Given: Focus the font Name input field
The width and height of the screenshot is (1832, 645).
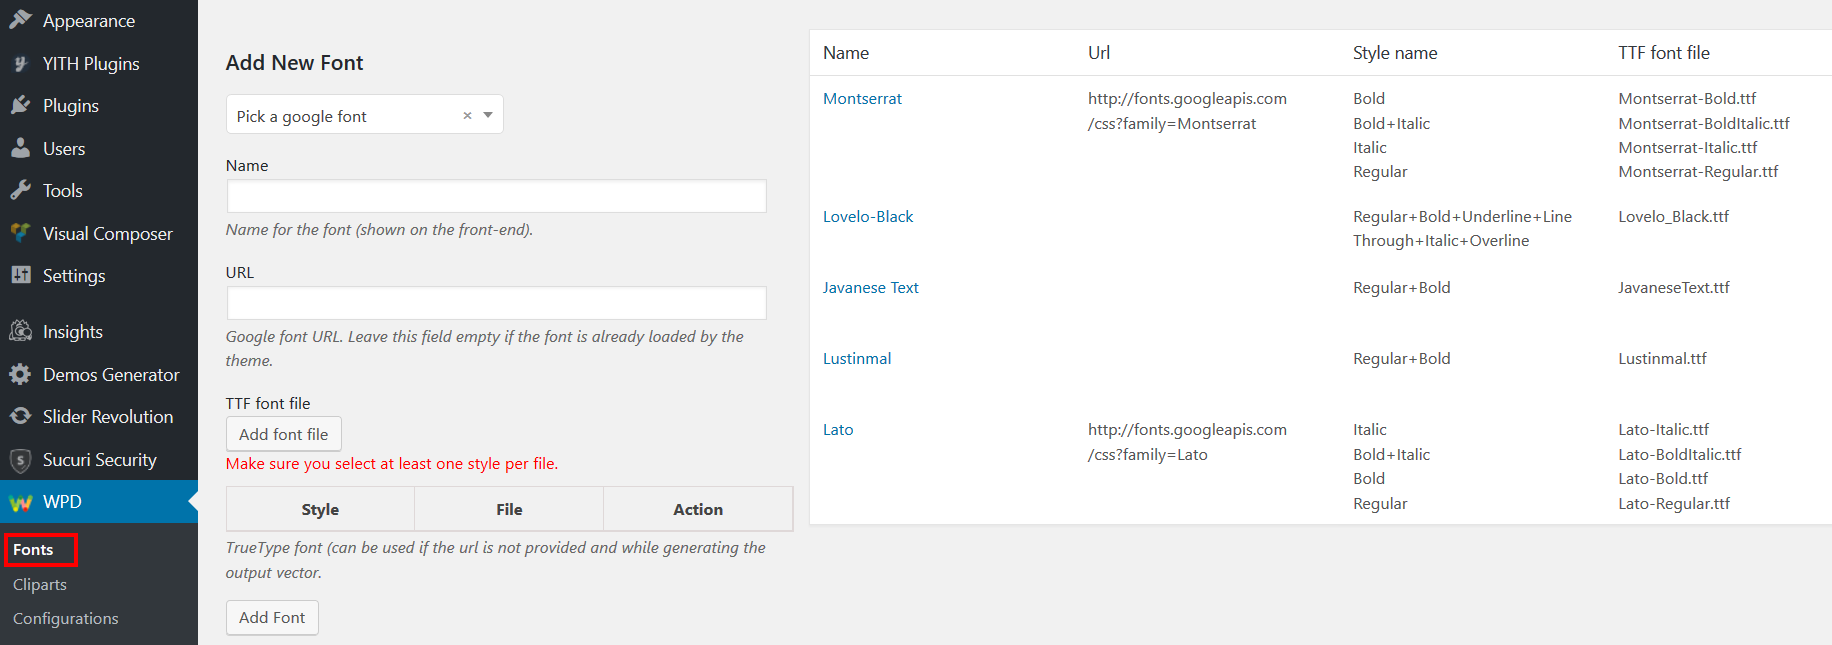Looking at the screenshot, I should click(496, 196).
